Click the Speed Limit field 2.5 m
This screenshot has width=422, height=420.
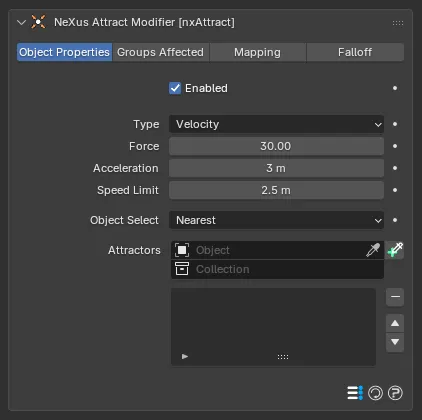276,190
